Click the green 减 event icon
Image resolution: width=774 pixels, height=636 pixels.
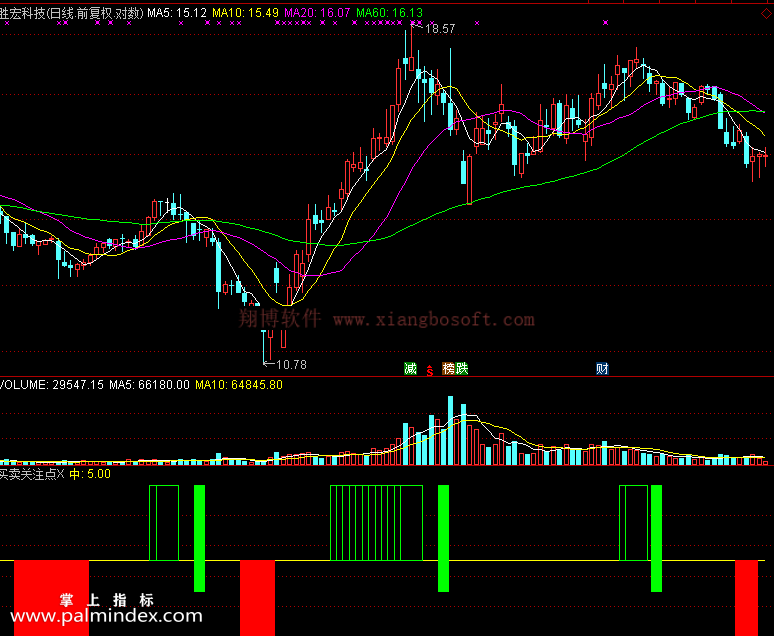[410, 368]
